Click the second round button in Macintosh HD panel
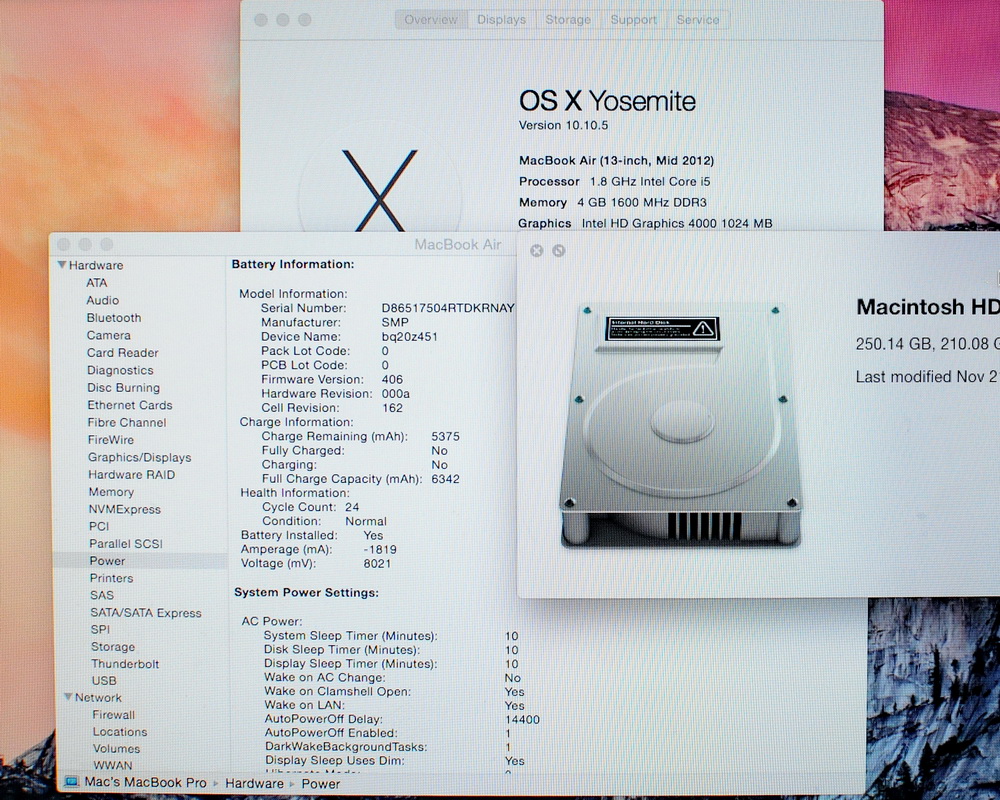This screenshot has width=1000, height=800. coord(559,251)
